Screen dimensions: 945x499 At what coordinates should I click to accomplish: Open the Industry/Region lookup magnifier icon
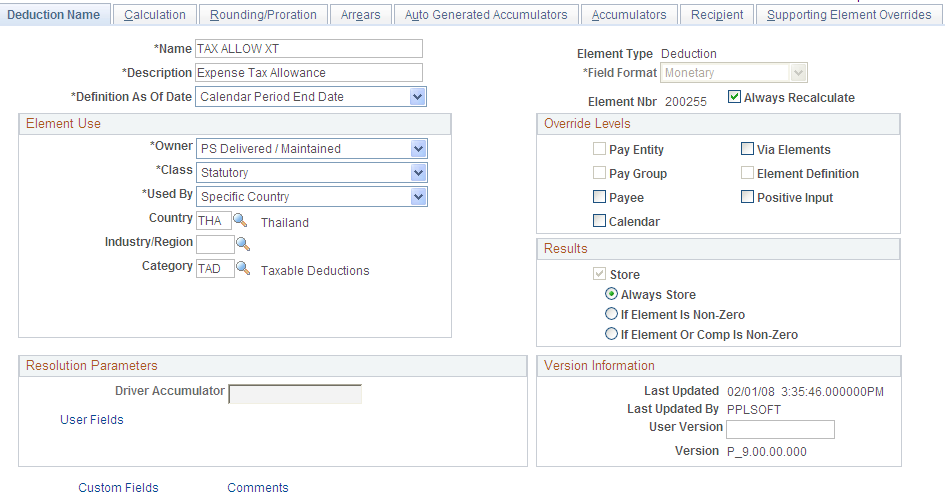point(242,244)
